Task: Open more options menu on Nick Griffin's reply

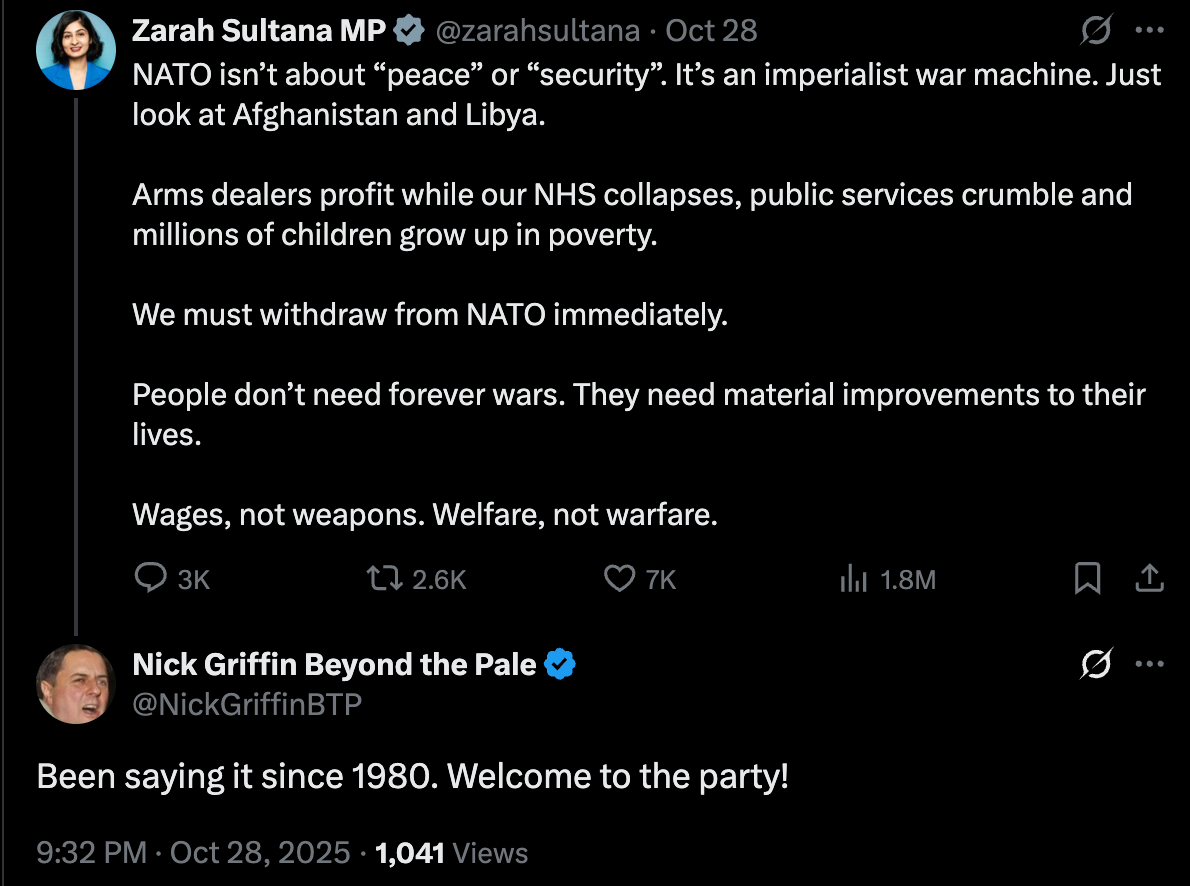Action: (x=1150, y=663)
